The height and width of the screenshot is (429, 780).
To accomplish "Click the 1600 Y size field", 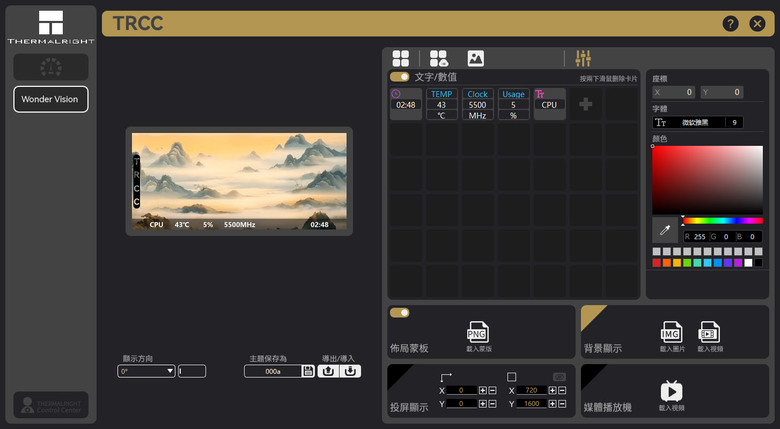I will [x=531, y=404].
